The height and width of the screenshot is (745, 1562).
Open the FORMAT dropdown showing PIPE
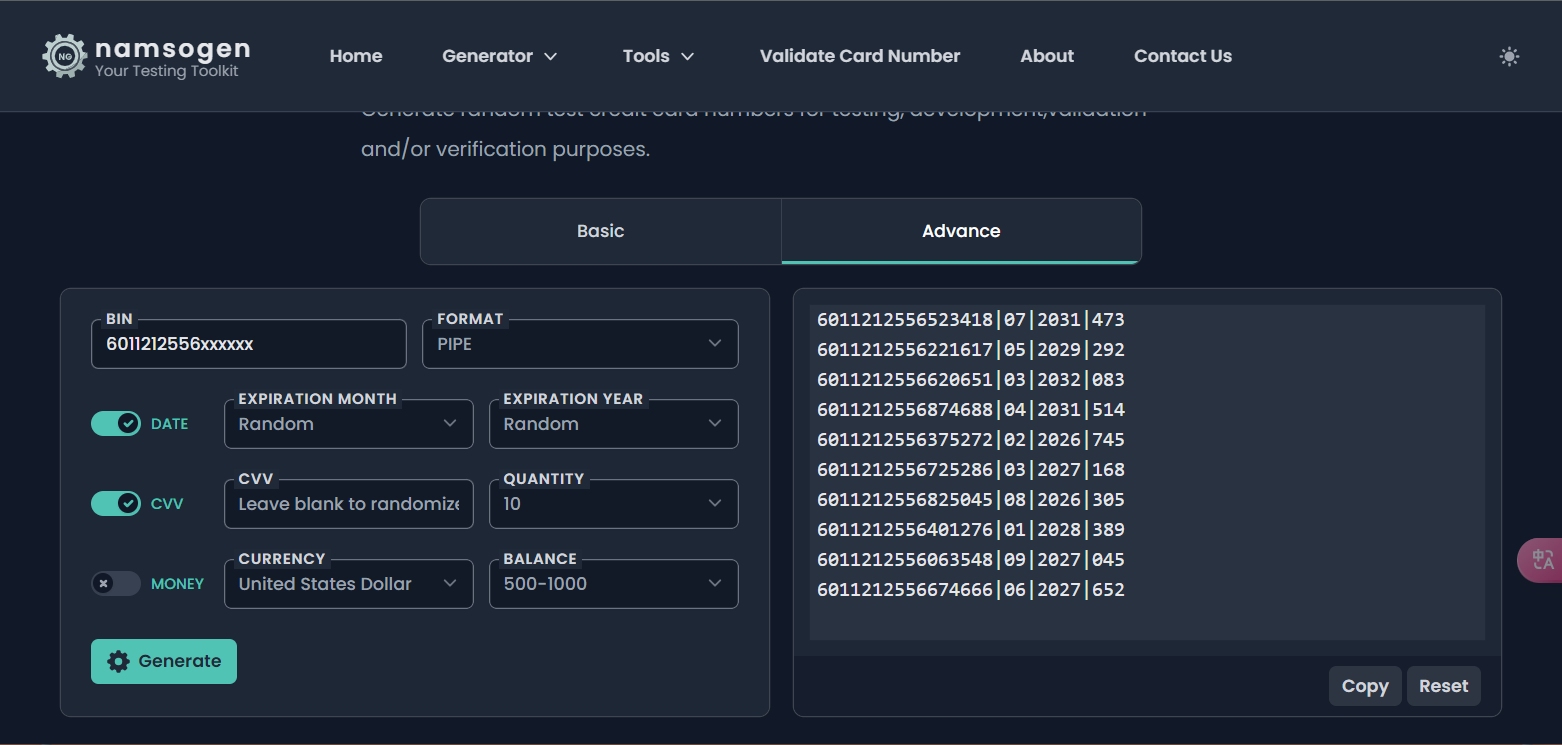pos(580,344)
